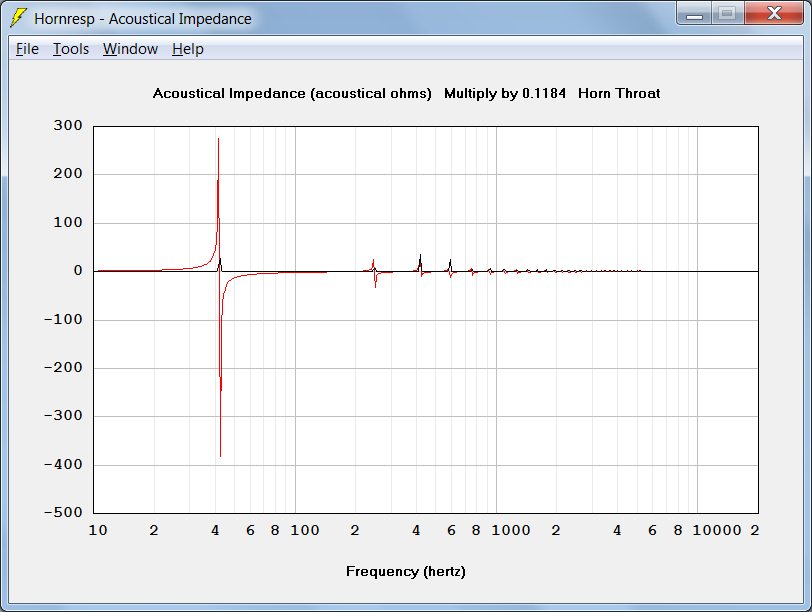Open the Window menu

130,49
